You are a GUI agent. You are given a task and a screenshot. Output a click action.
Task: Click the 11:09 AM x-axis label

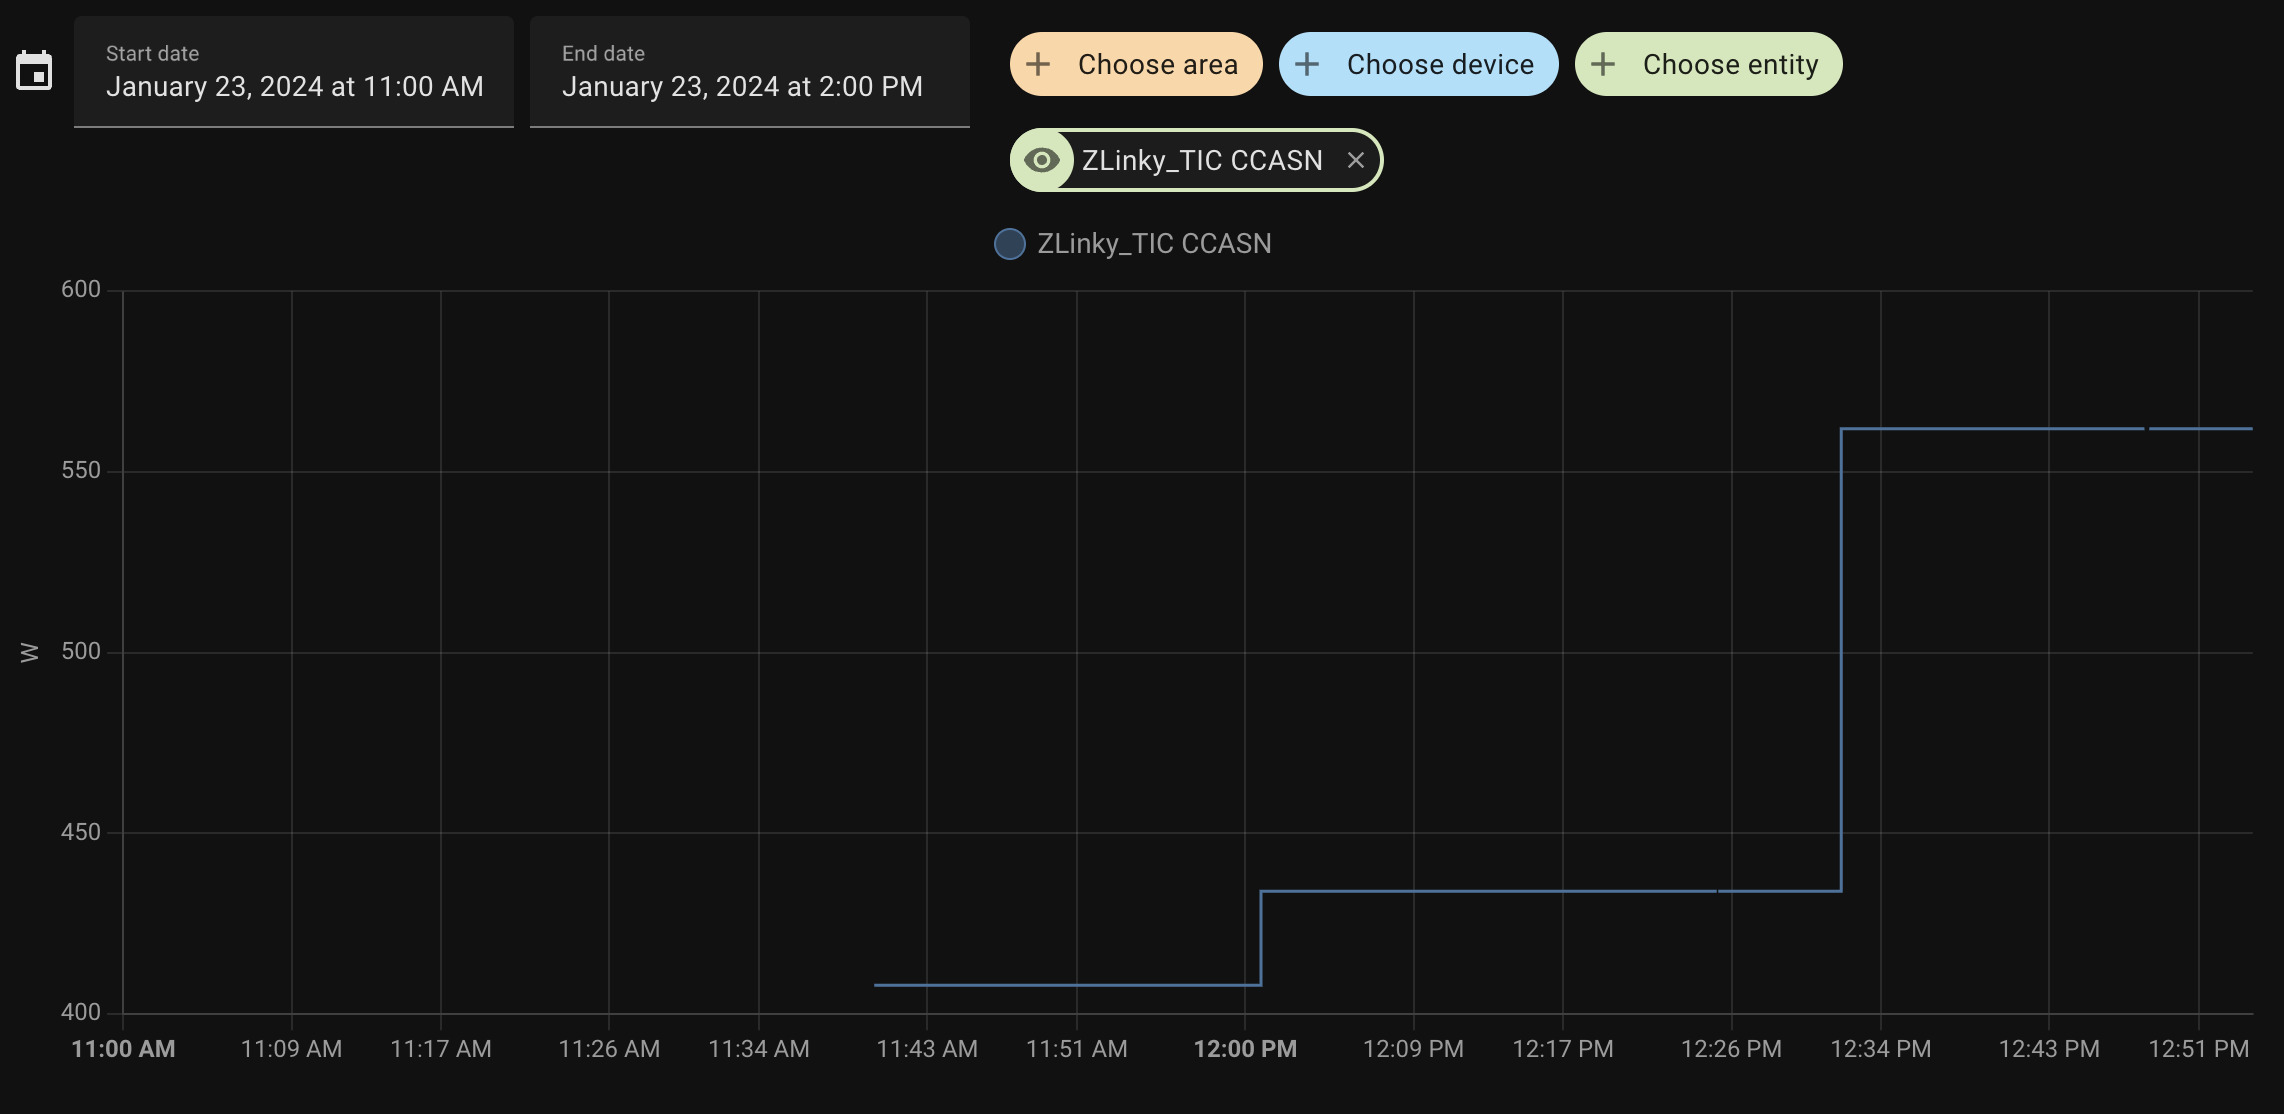point(291,1049)
